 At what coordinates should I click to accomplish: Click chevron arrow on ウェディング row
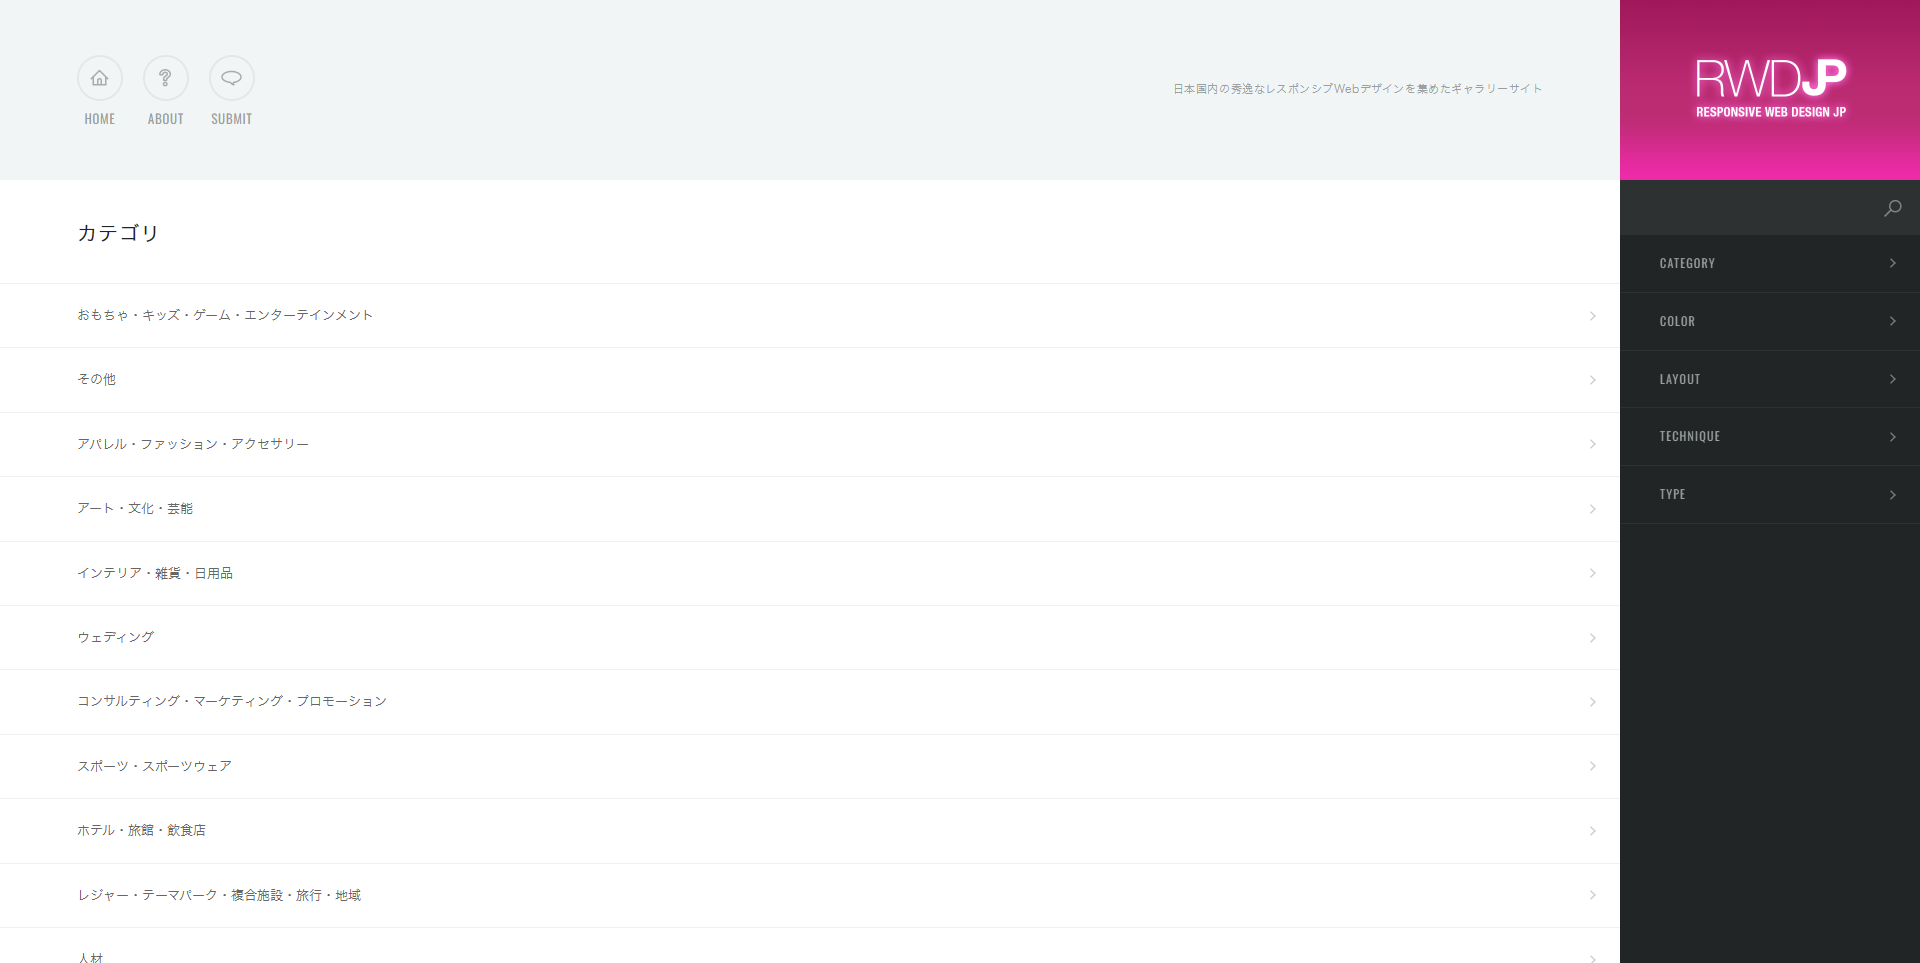pos(1592,638)
